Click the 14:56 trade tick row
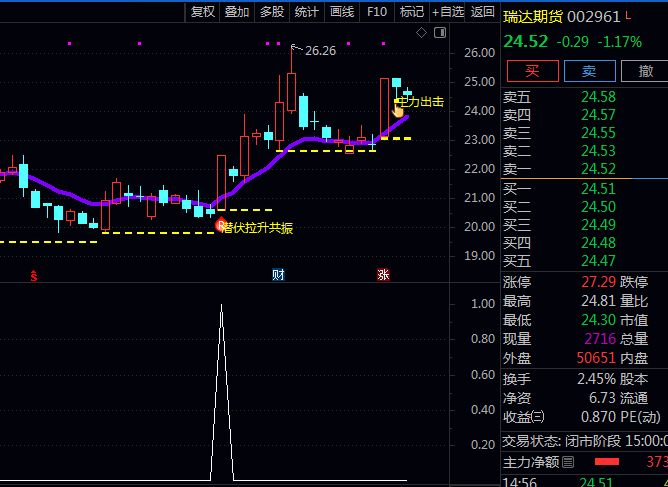This screenshot has width=668, height=487. pyautogui.click(x=585, y=482)
